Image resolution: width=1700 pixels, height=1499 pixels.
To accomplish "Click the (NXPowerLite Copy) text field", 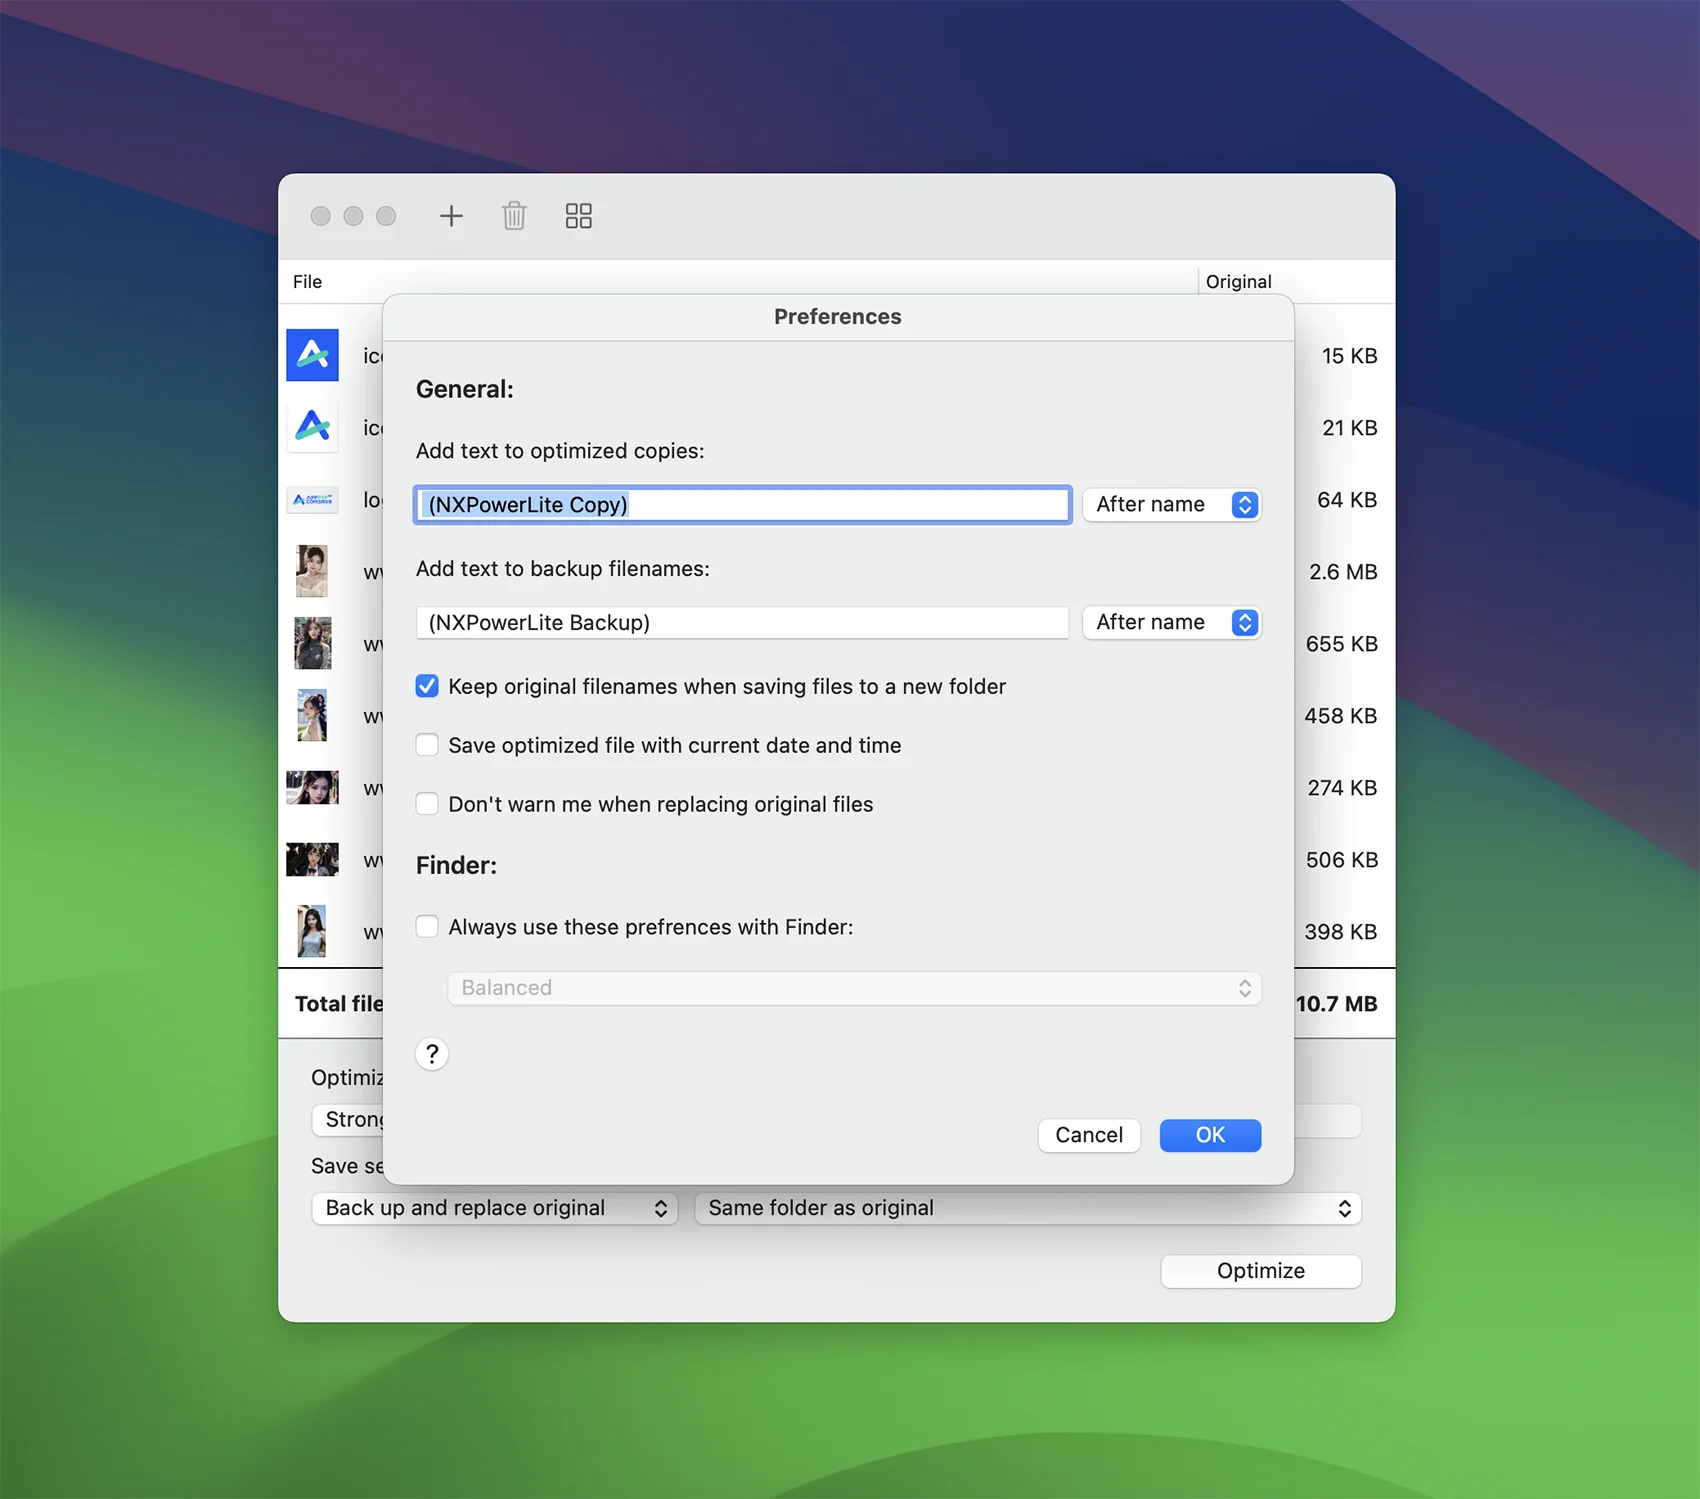I will (x=742, y=505).
